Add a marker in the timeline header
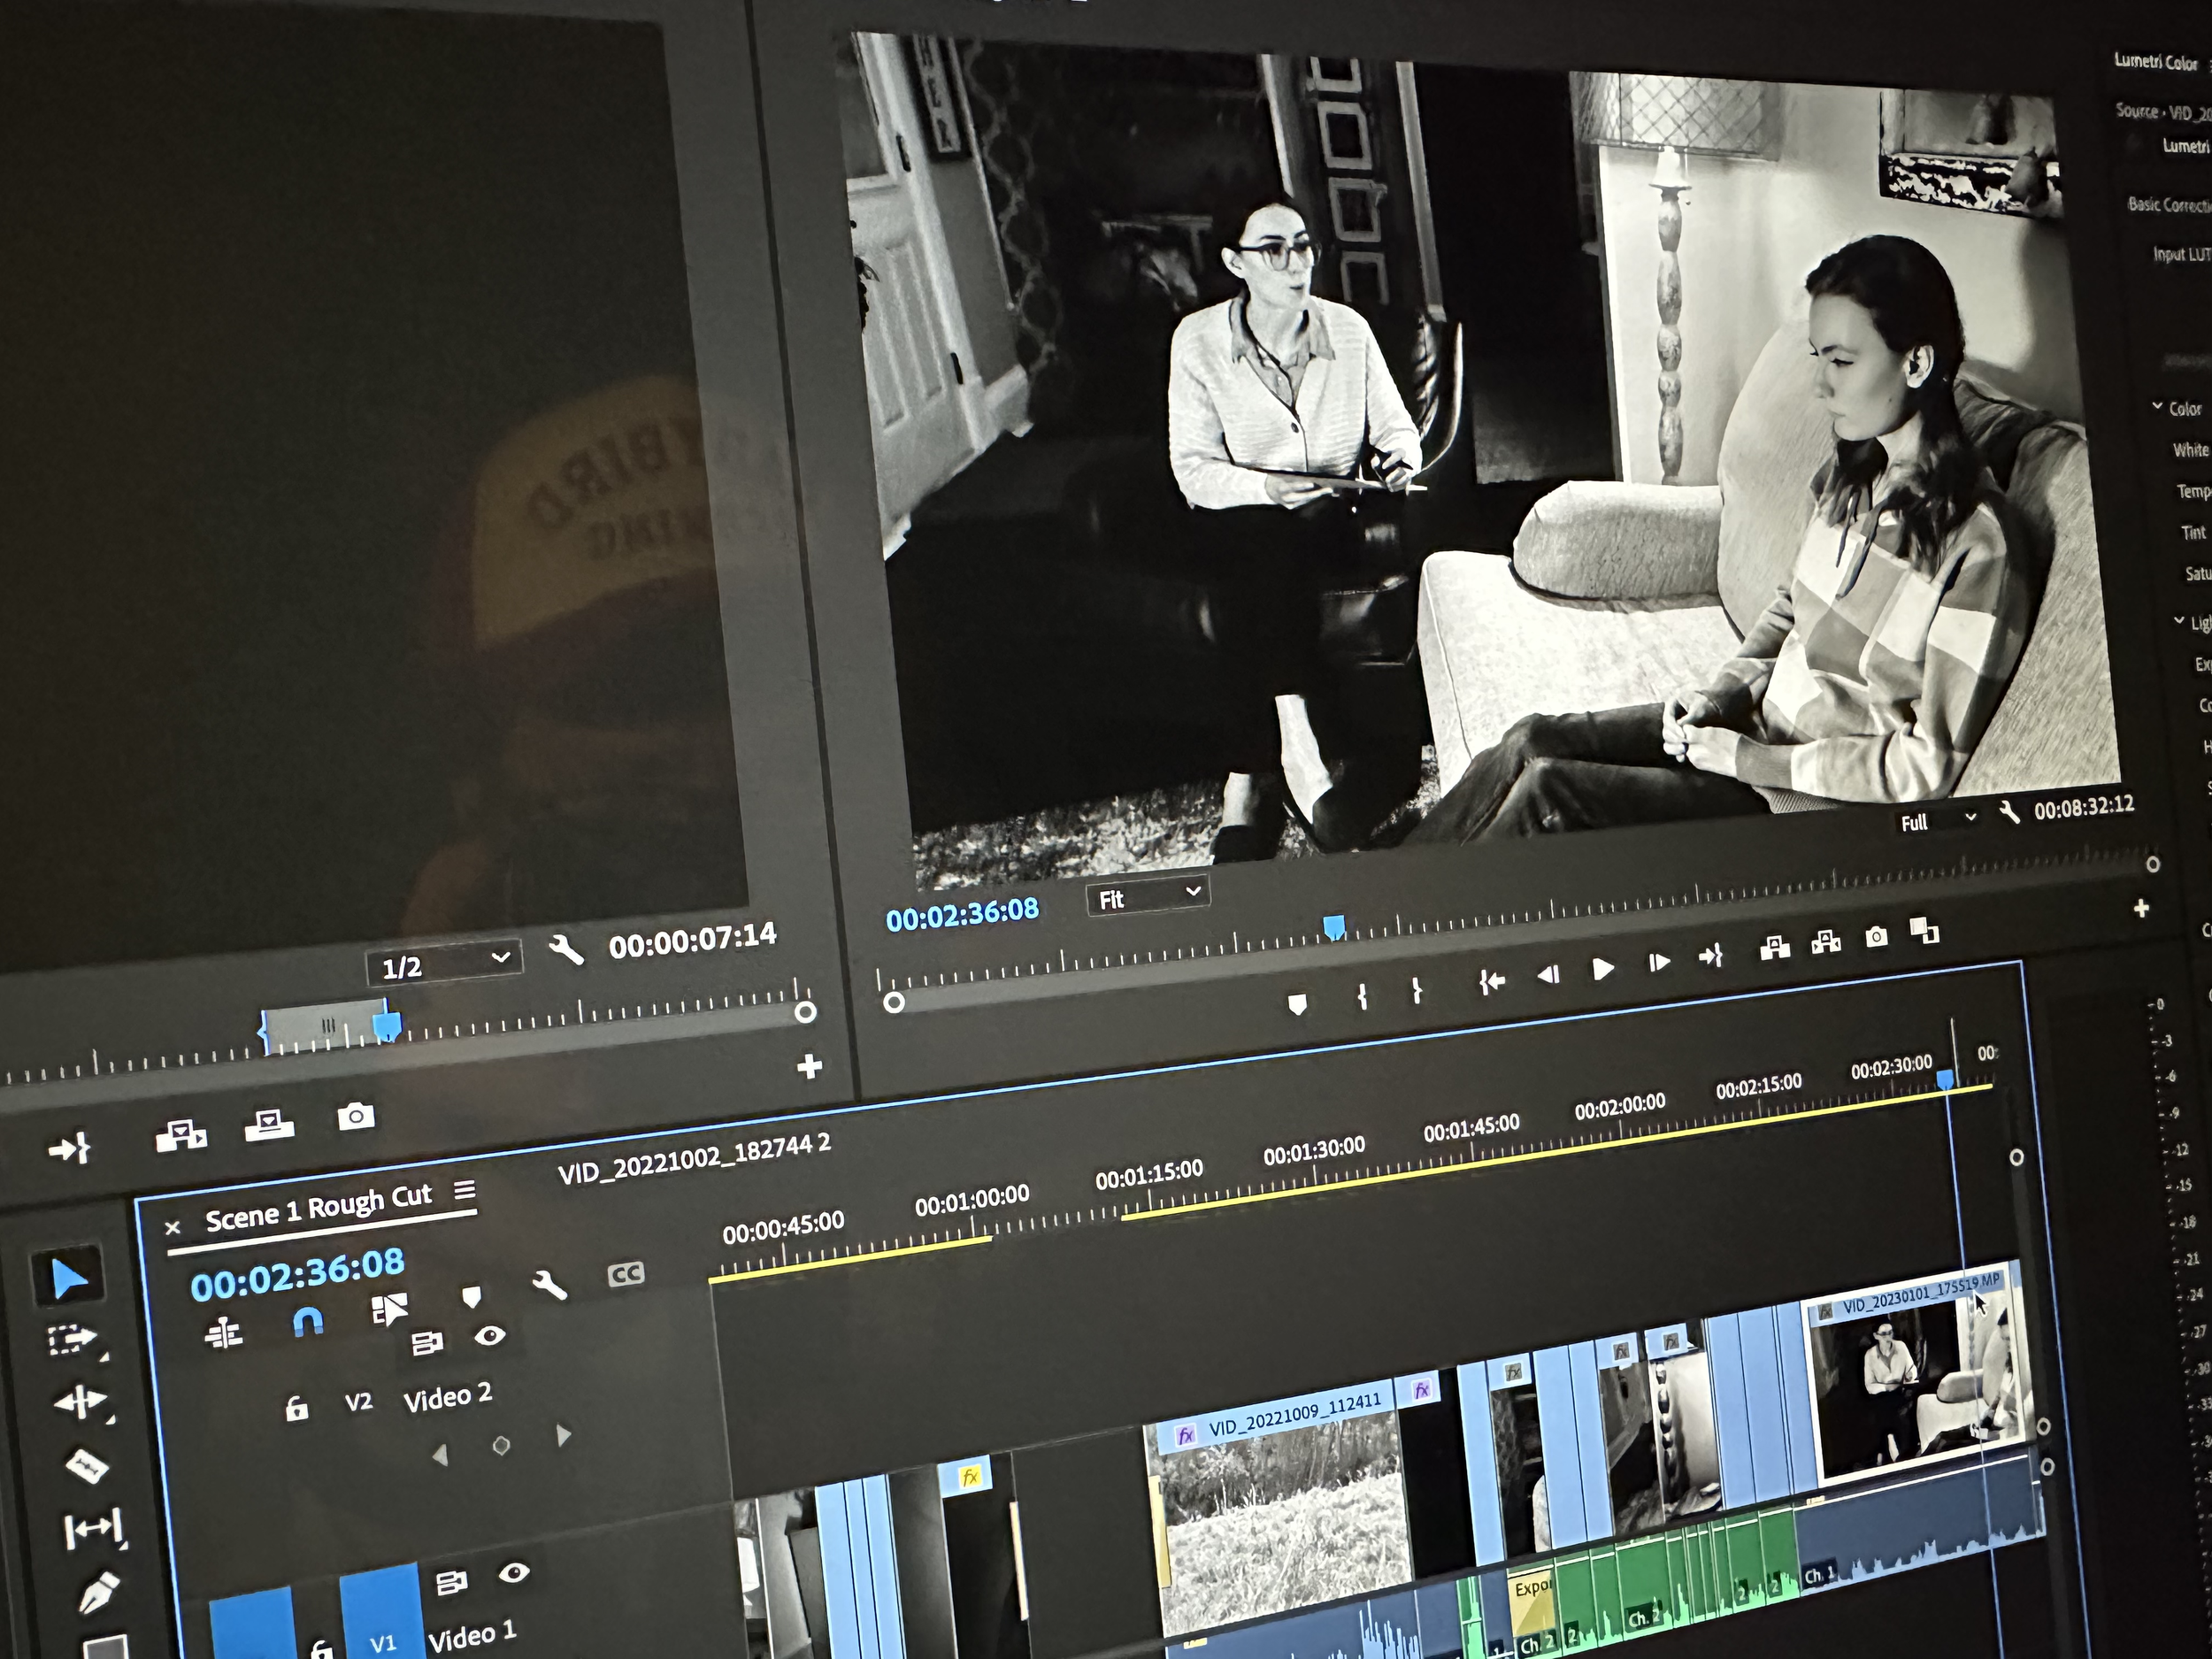Screen dimensions: 2212x1659 click(x=471, y=1297)
